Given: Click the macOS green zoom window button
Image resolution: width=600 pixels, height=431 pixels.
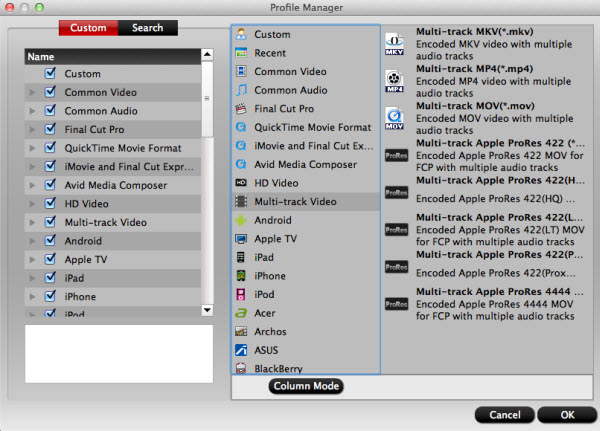Looking at the screenshot, I should click(39, 7).
